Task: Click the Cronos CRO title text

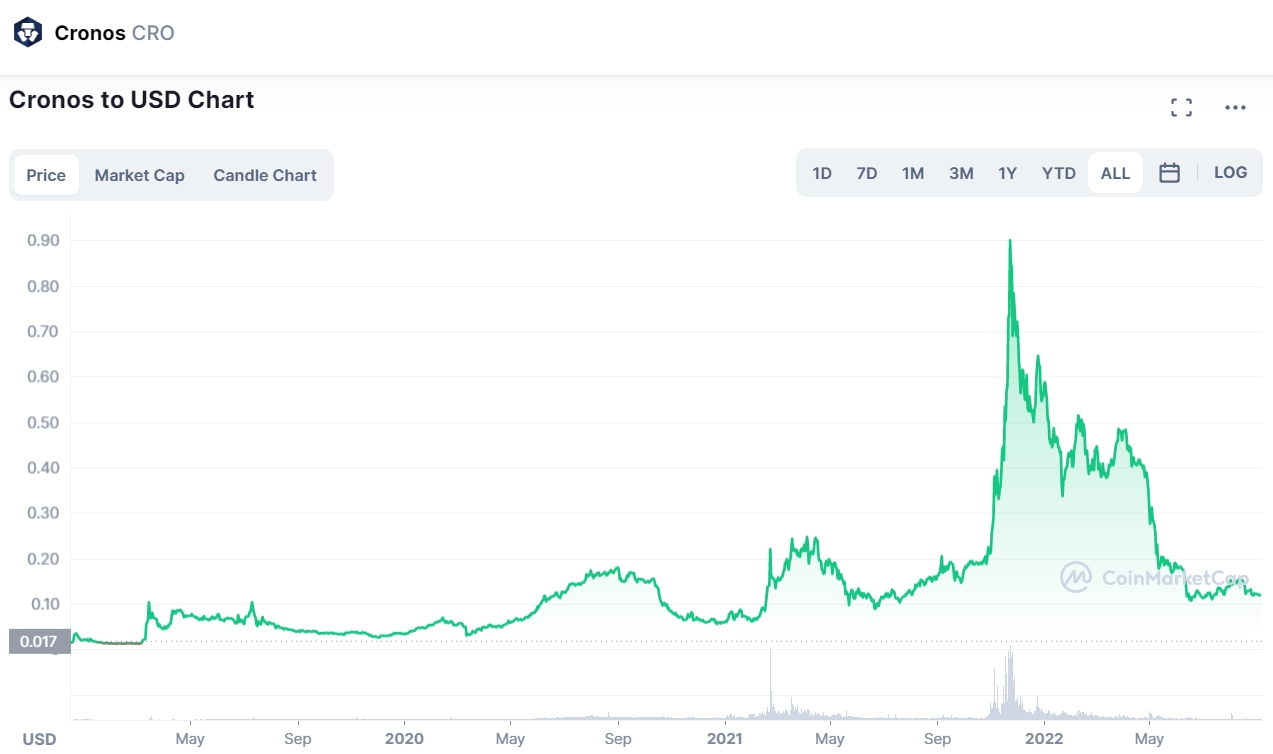Action: [x=114, y=33]
